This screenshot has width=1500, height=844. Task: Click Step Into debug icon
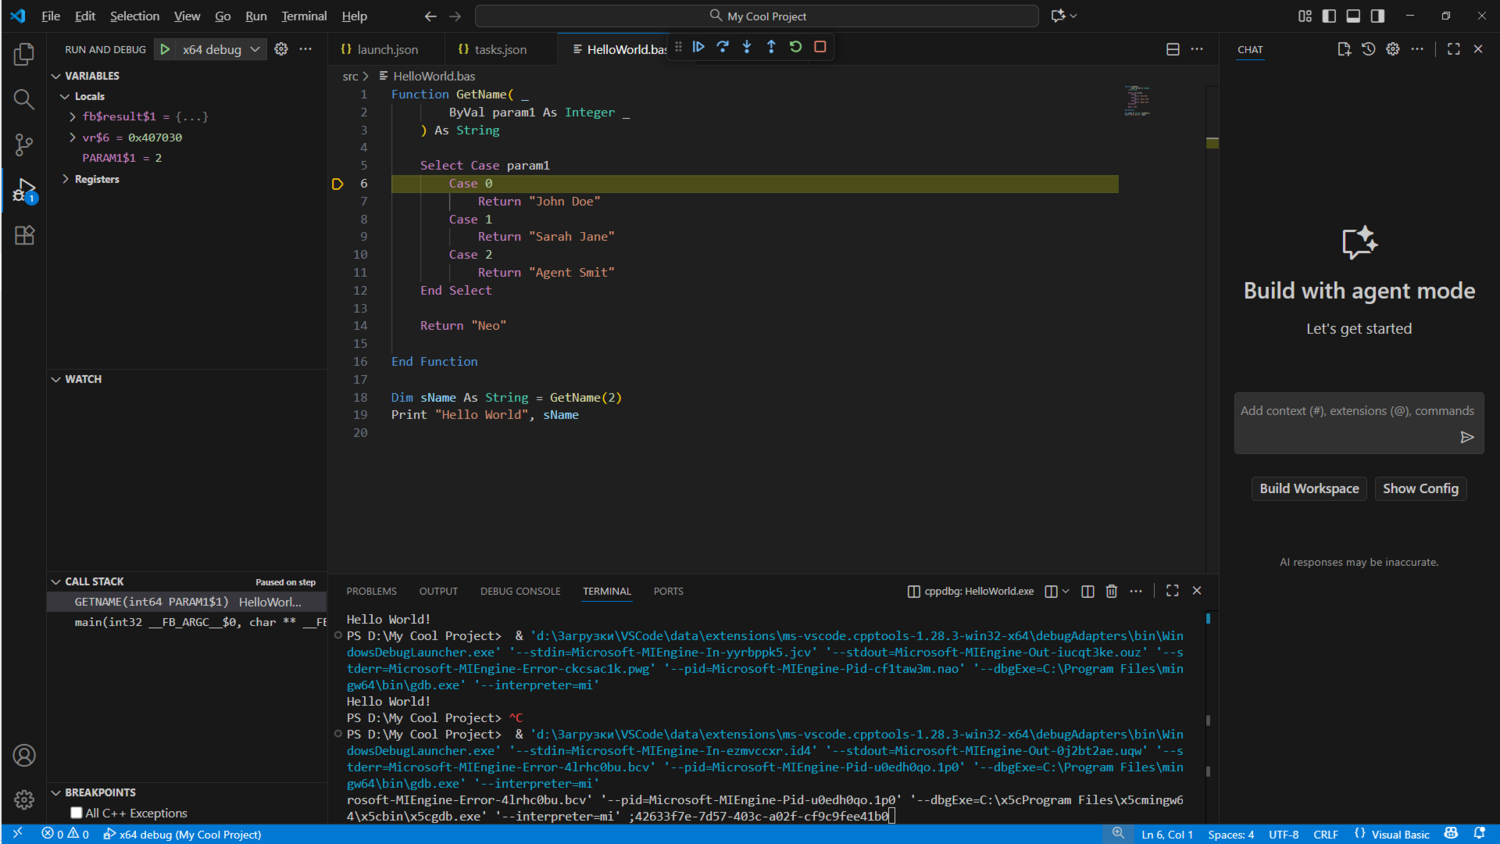[x=747, y=47]
